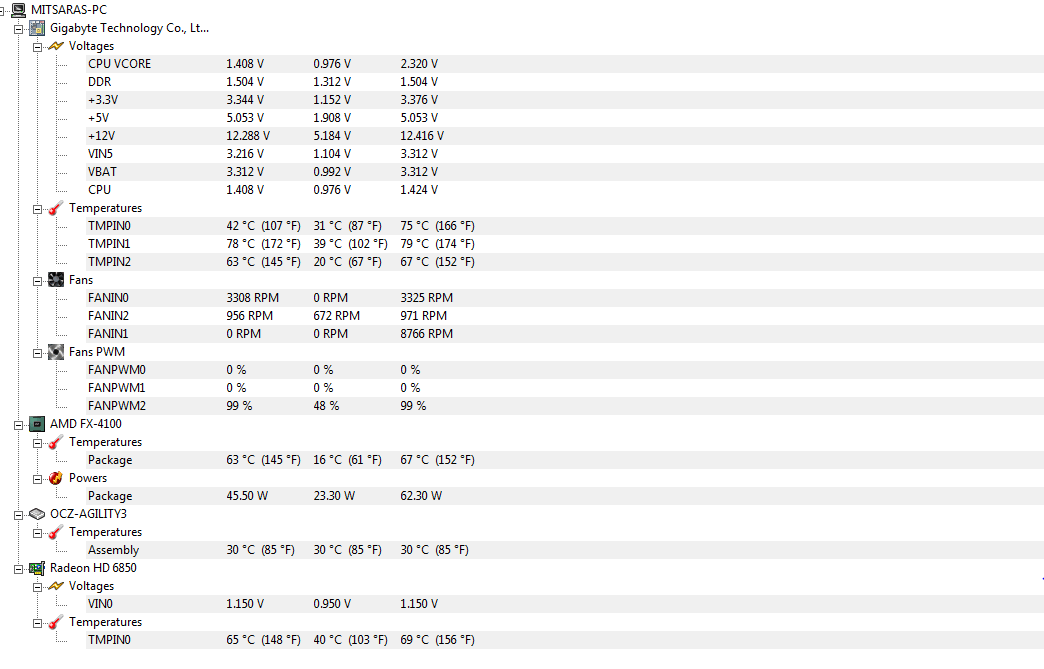
Task: Collapse the OCZ-AGILITY3 Temperatures section
Action: click(37, 533)
